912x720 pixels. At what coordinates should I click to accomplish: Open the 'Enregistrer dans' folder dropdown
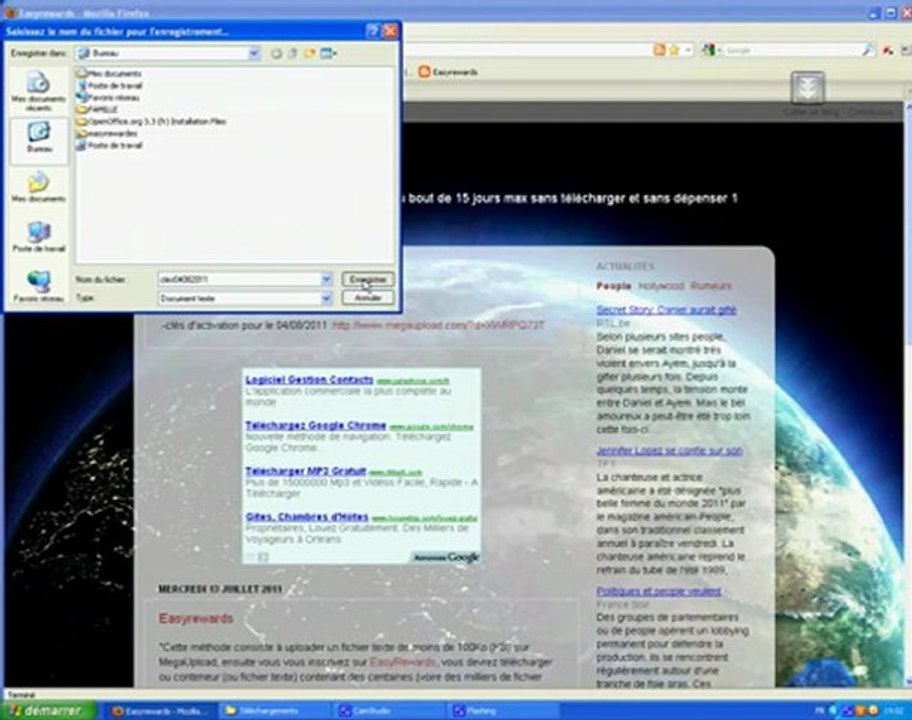[254, 54]
